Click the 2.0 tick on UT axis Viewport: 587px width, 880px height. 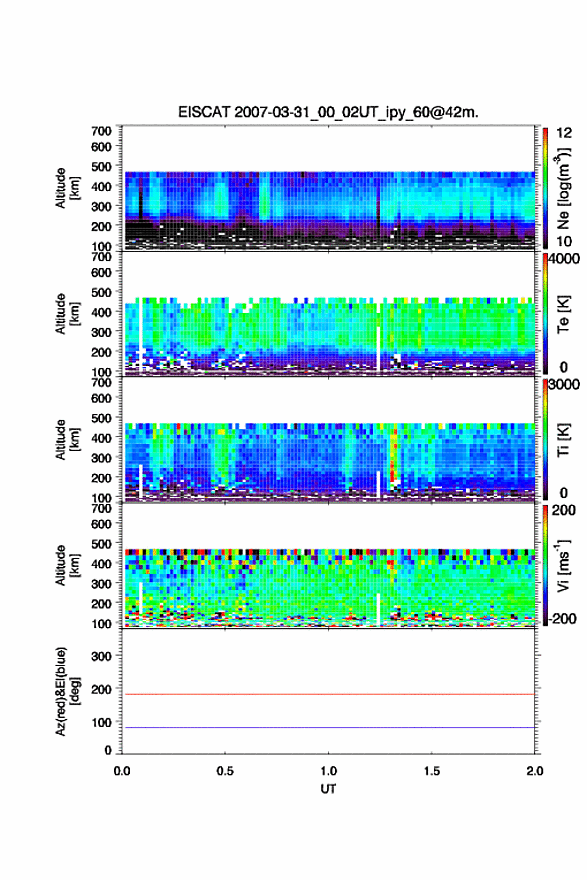(535, 771)
